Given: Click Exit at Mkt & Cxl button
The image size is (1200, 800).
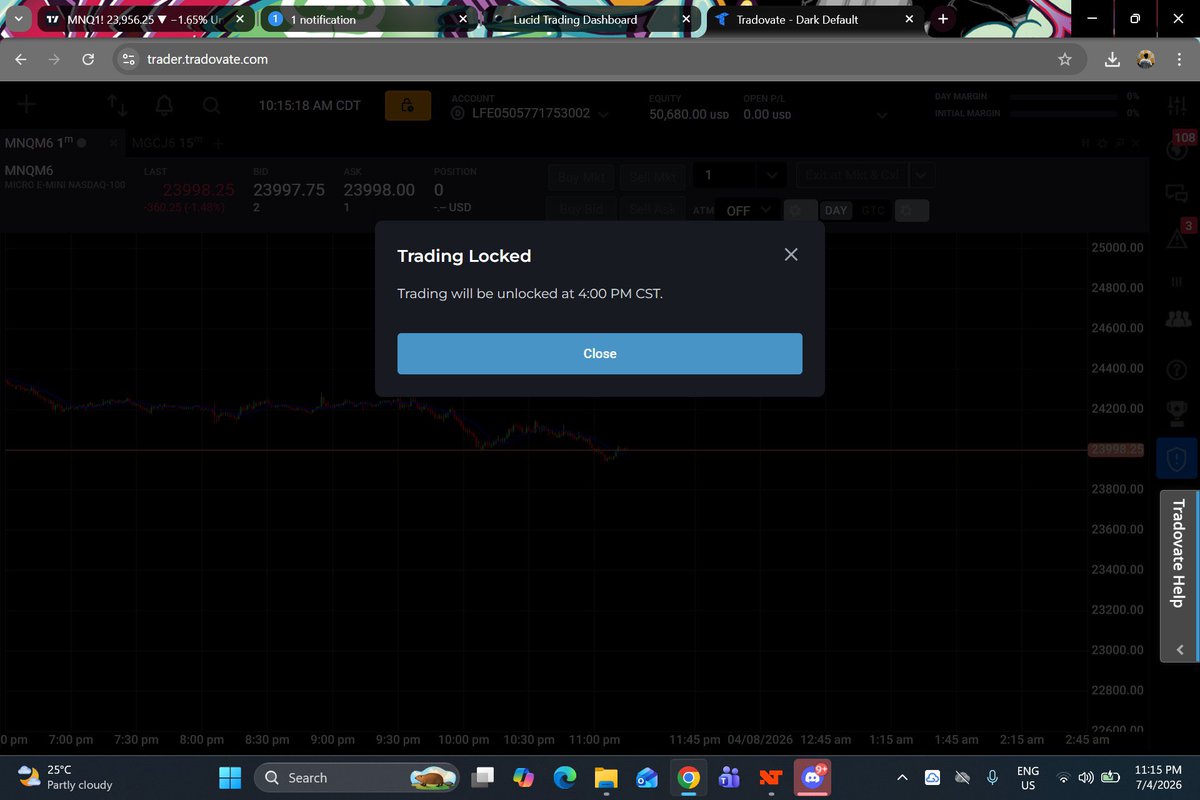Looking at the screenshot, I should 852,175.
